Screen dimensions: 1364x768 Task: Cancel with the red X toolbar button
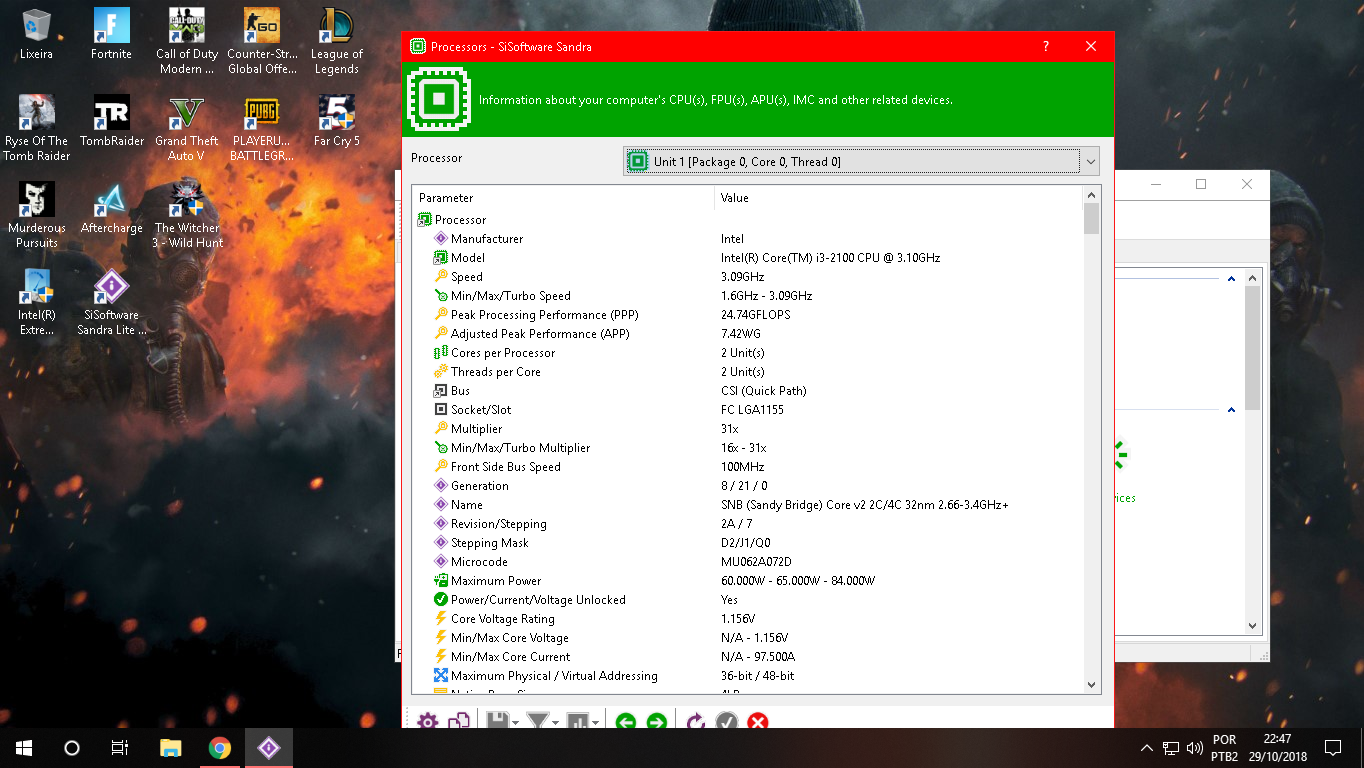point(757,721)
